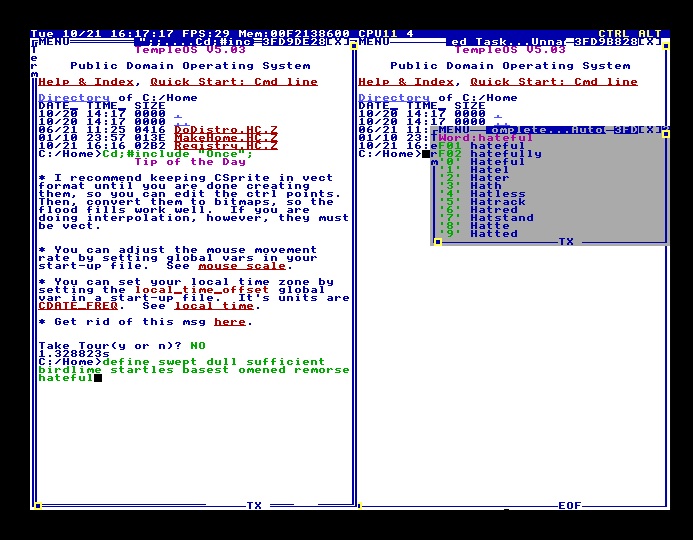Open Quick Start: Cmd line in left window
The height and width of the screenshot is (540, 693).
coord(234,82)
